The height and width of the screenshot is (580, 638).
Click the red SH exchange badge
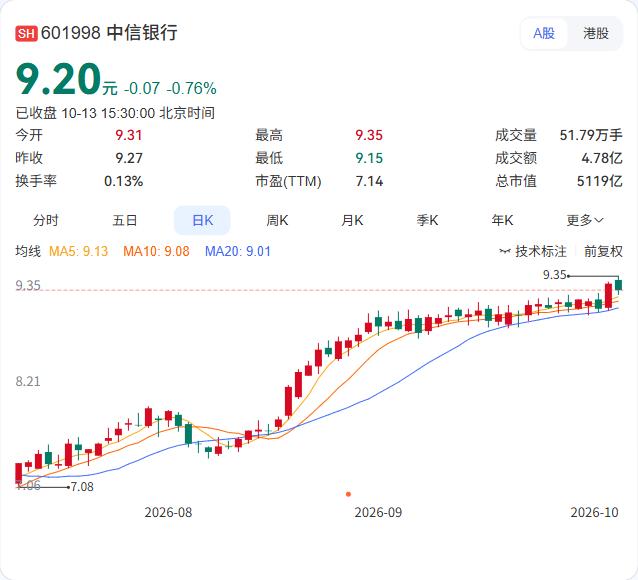26,33
